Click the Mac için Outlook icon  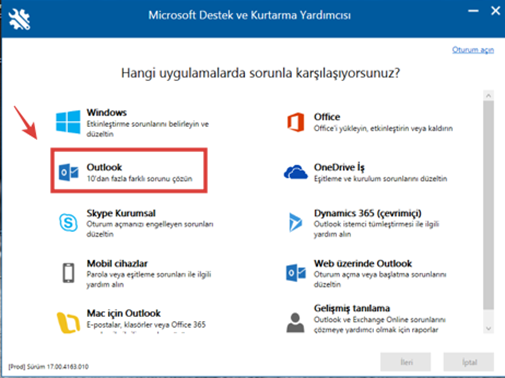point(68,323)
